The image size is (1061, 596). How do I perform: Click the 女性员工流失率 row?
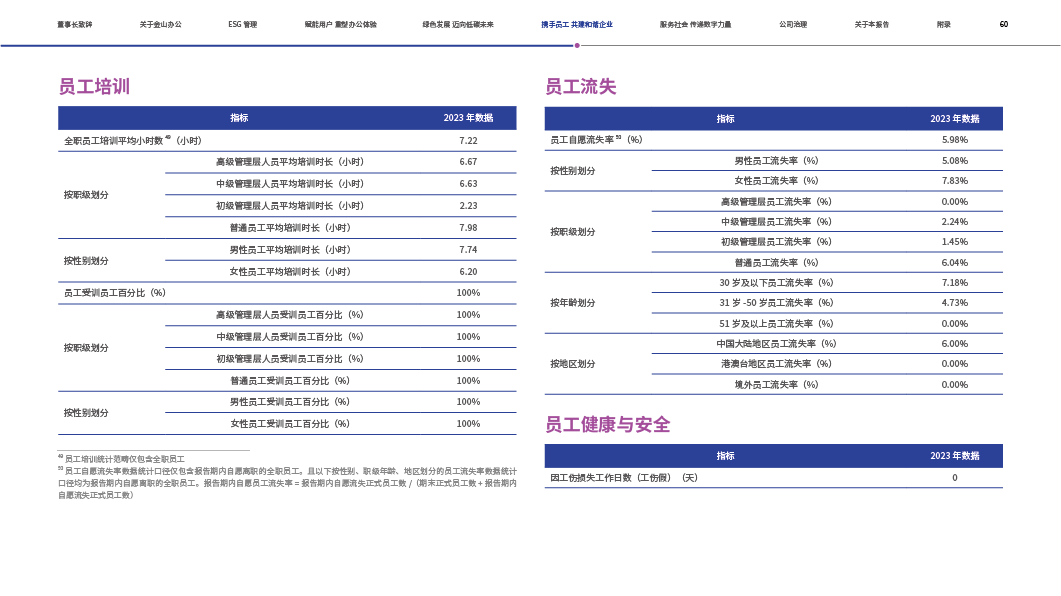click(x=776, y=181)
